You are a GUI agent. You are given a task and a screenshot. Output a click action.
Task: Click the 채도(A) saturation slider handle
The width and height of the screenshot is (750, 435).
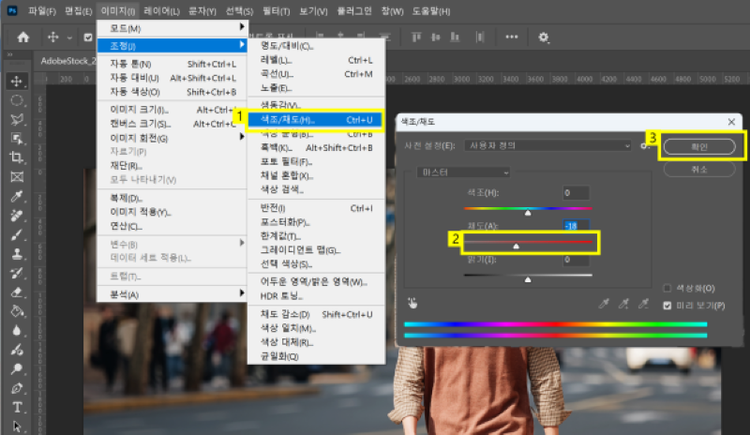coord(516,246)
